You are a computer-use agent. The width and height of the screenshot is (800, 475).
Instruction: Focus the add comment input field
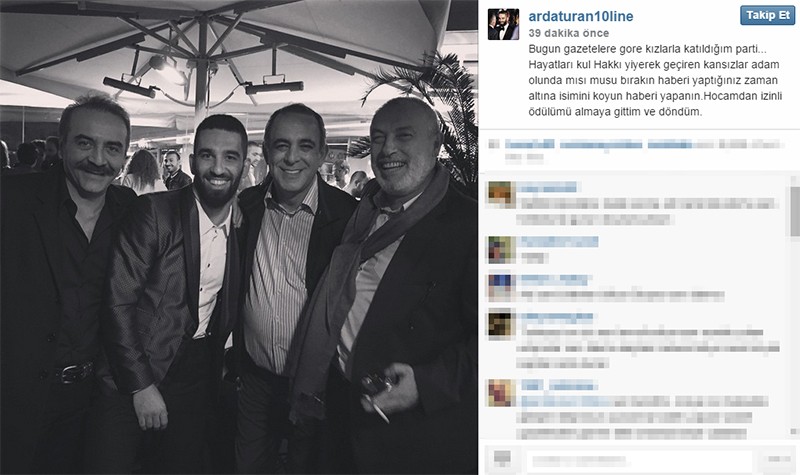[x=641, y=461]
